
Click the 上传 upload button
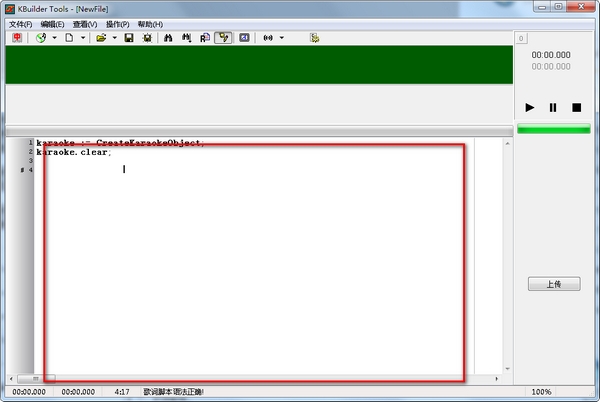554,284
